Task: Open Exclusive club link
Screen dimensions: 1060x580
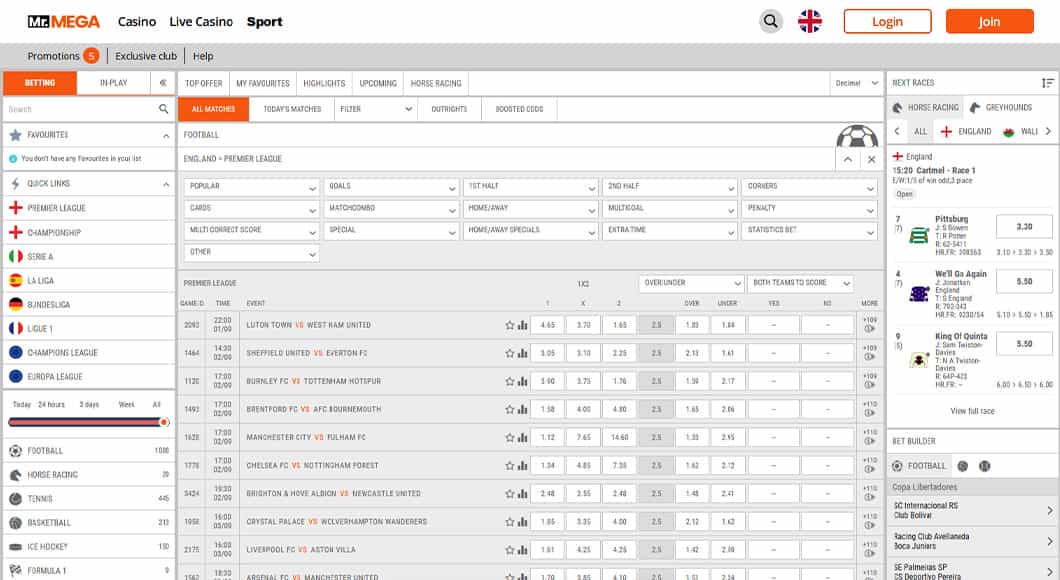Action: pyautogui.click(x=145, y=56)
